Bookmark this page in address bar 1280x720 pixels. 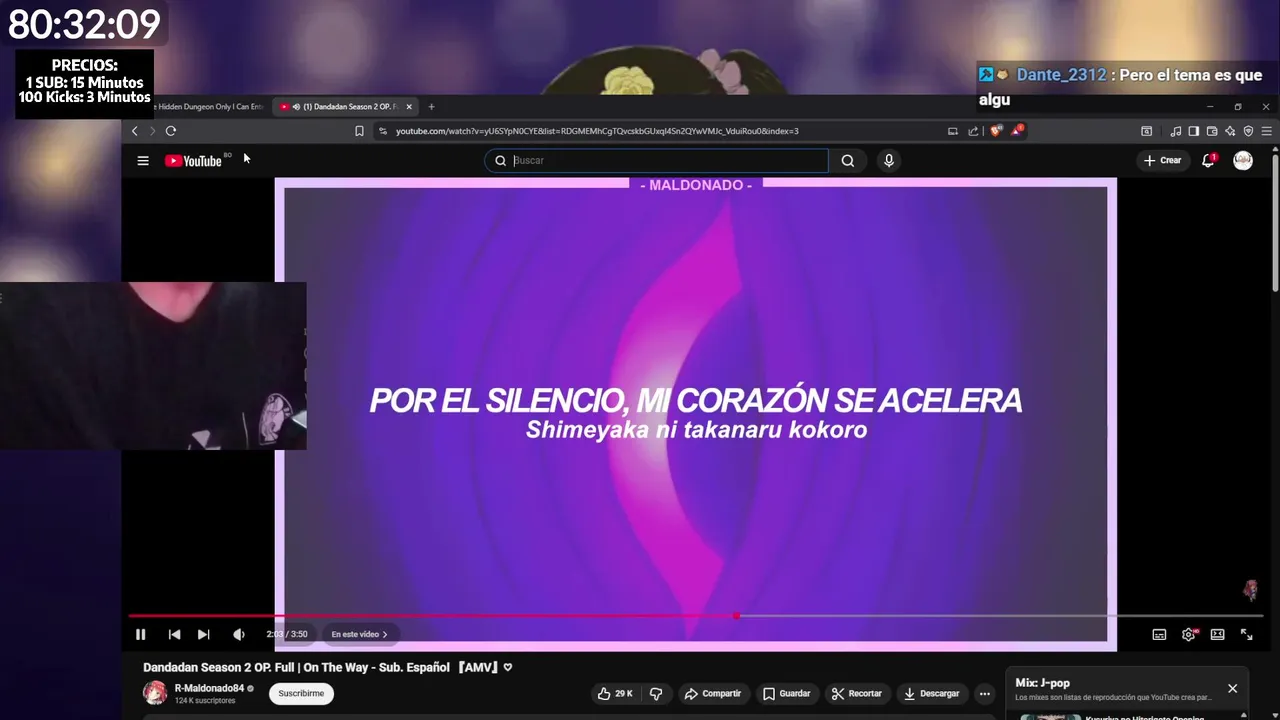click(x=359, y=131)
